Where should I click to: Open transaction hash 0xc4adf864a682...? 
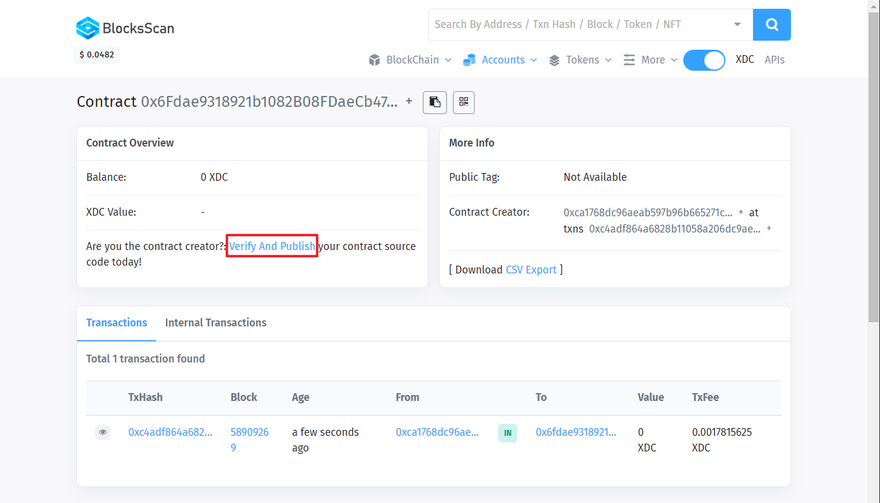pyautogui.click(x=170, y=433)
